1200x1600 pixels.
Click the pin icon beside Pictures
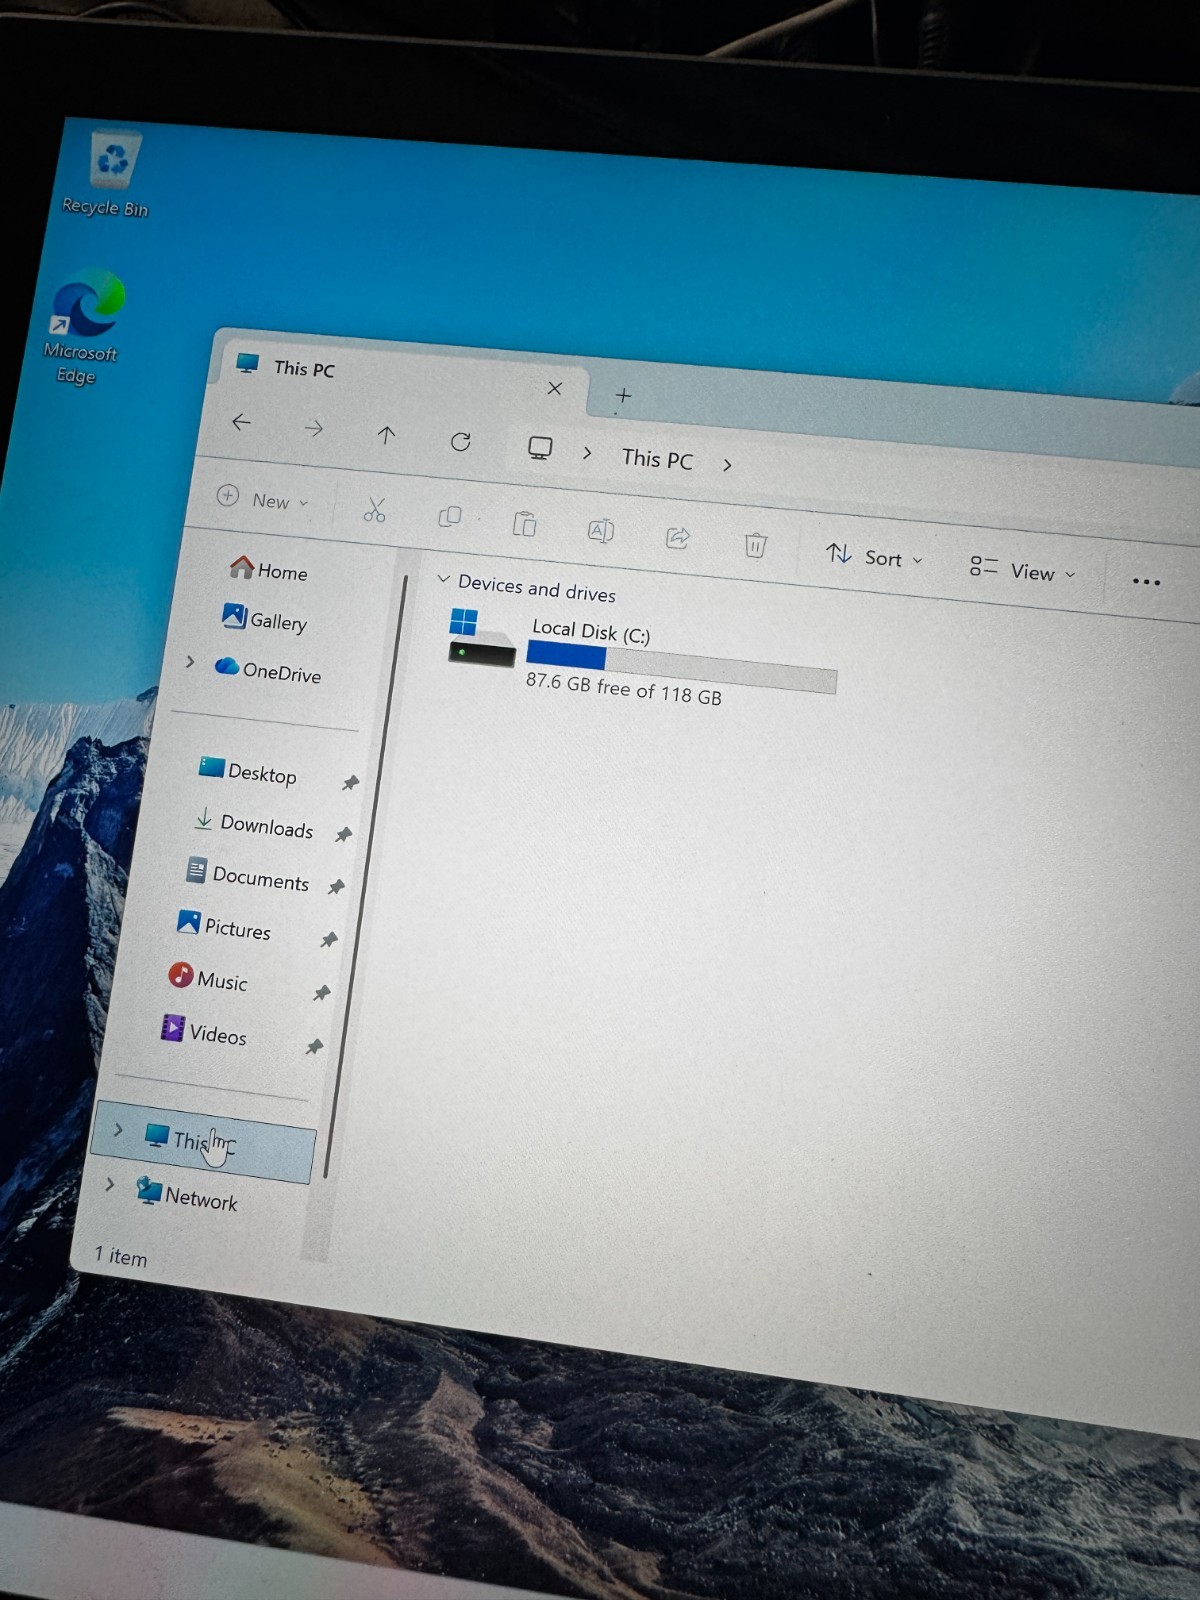coord(329,940)
